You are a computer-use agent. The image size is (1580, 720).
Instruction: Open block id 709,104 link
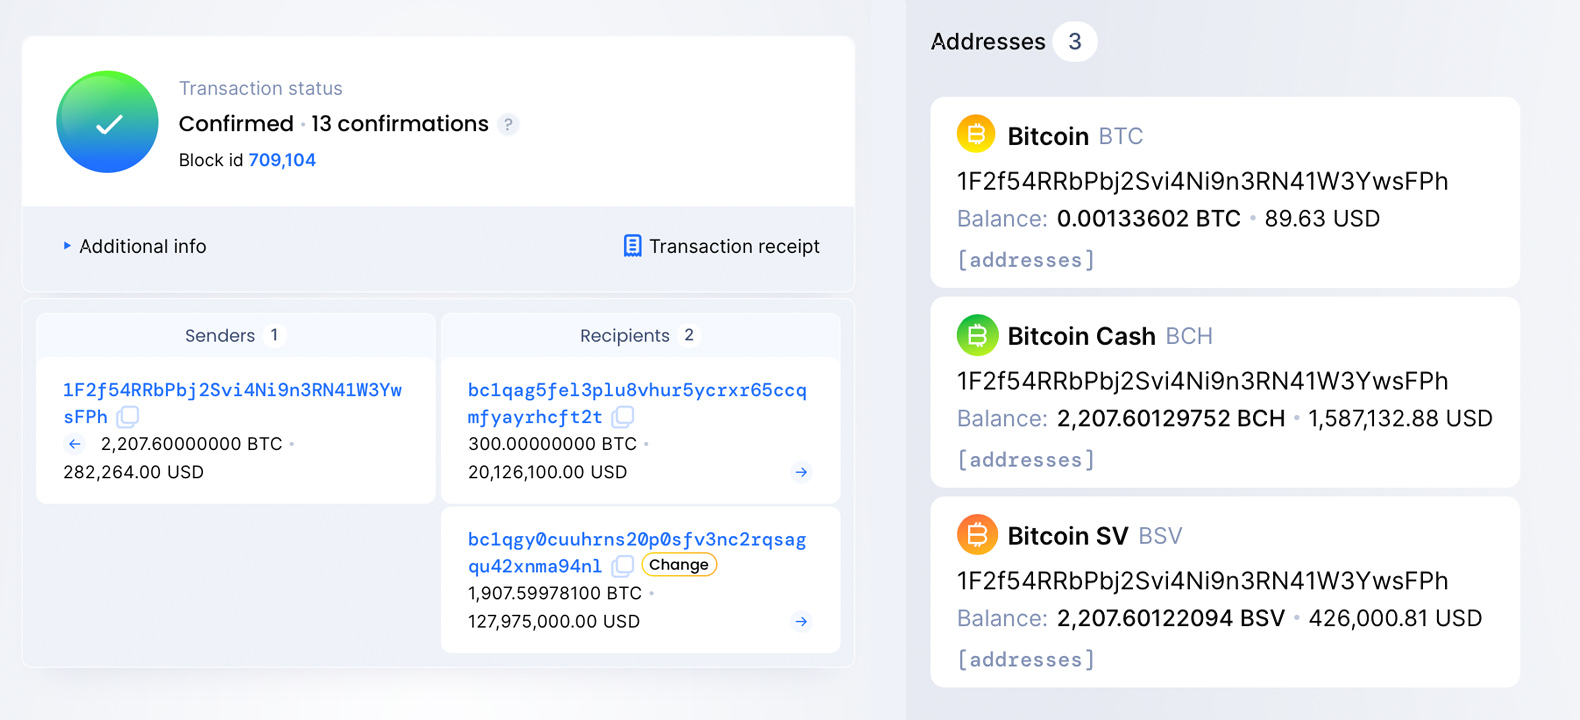tap(282, 160)
